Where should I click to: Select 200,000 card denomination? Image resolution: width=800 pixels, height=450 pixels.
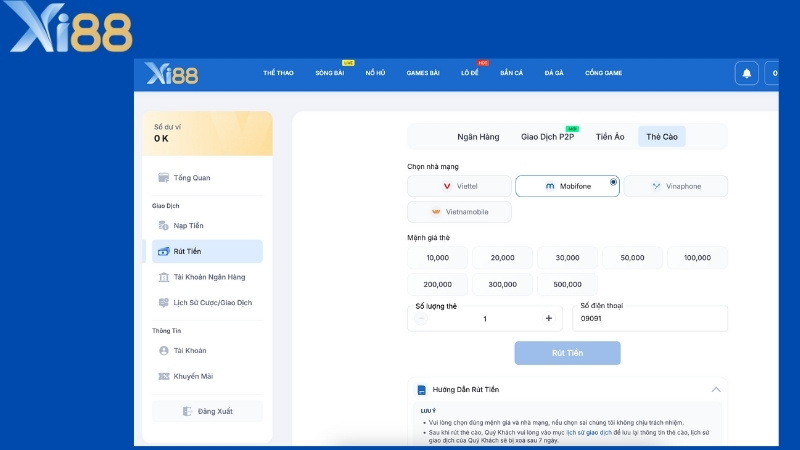[x=437, y=284]
